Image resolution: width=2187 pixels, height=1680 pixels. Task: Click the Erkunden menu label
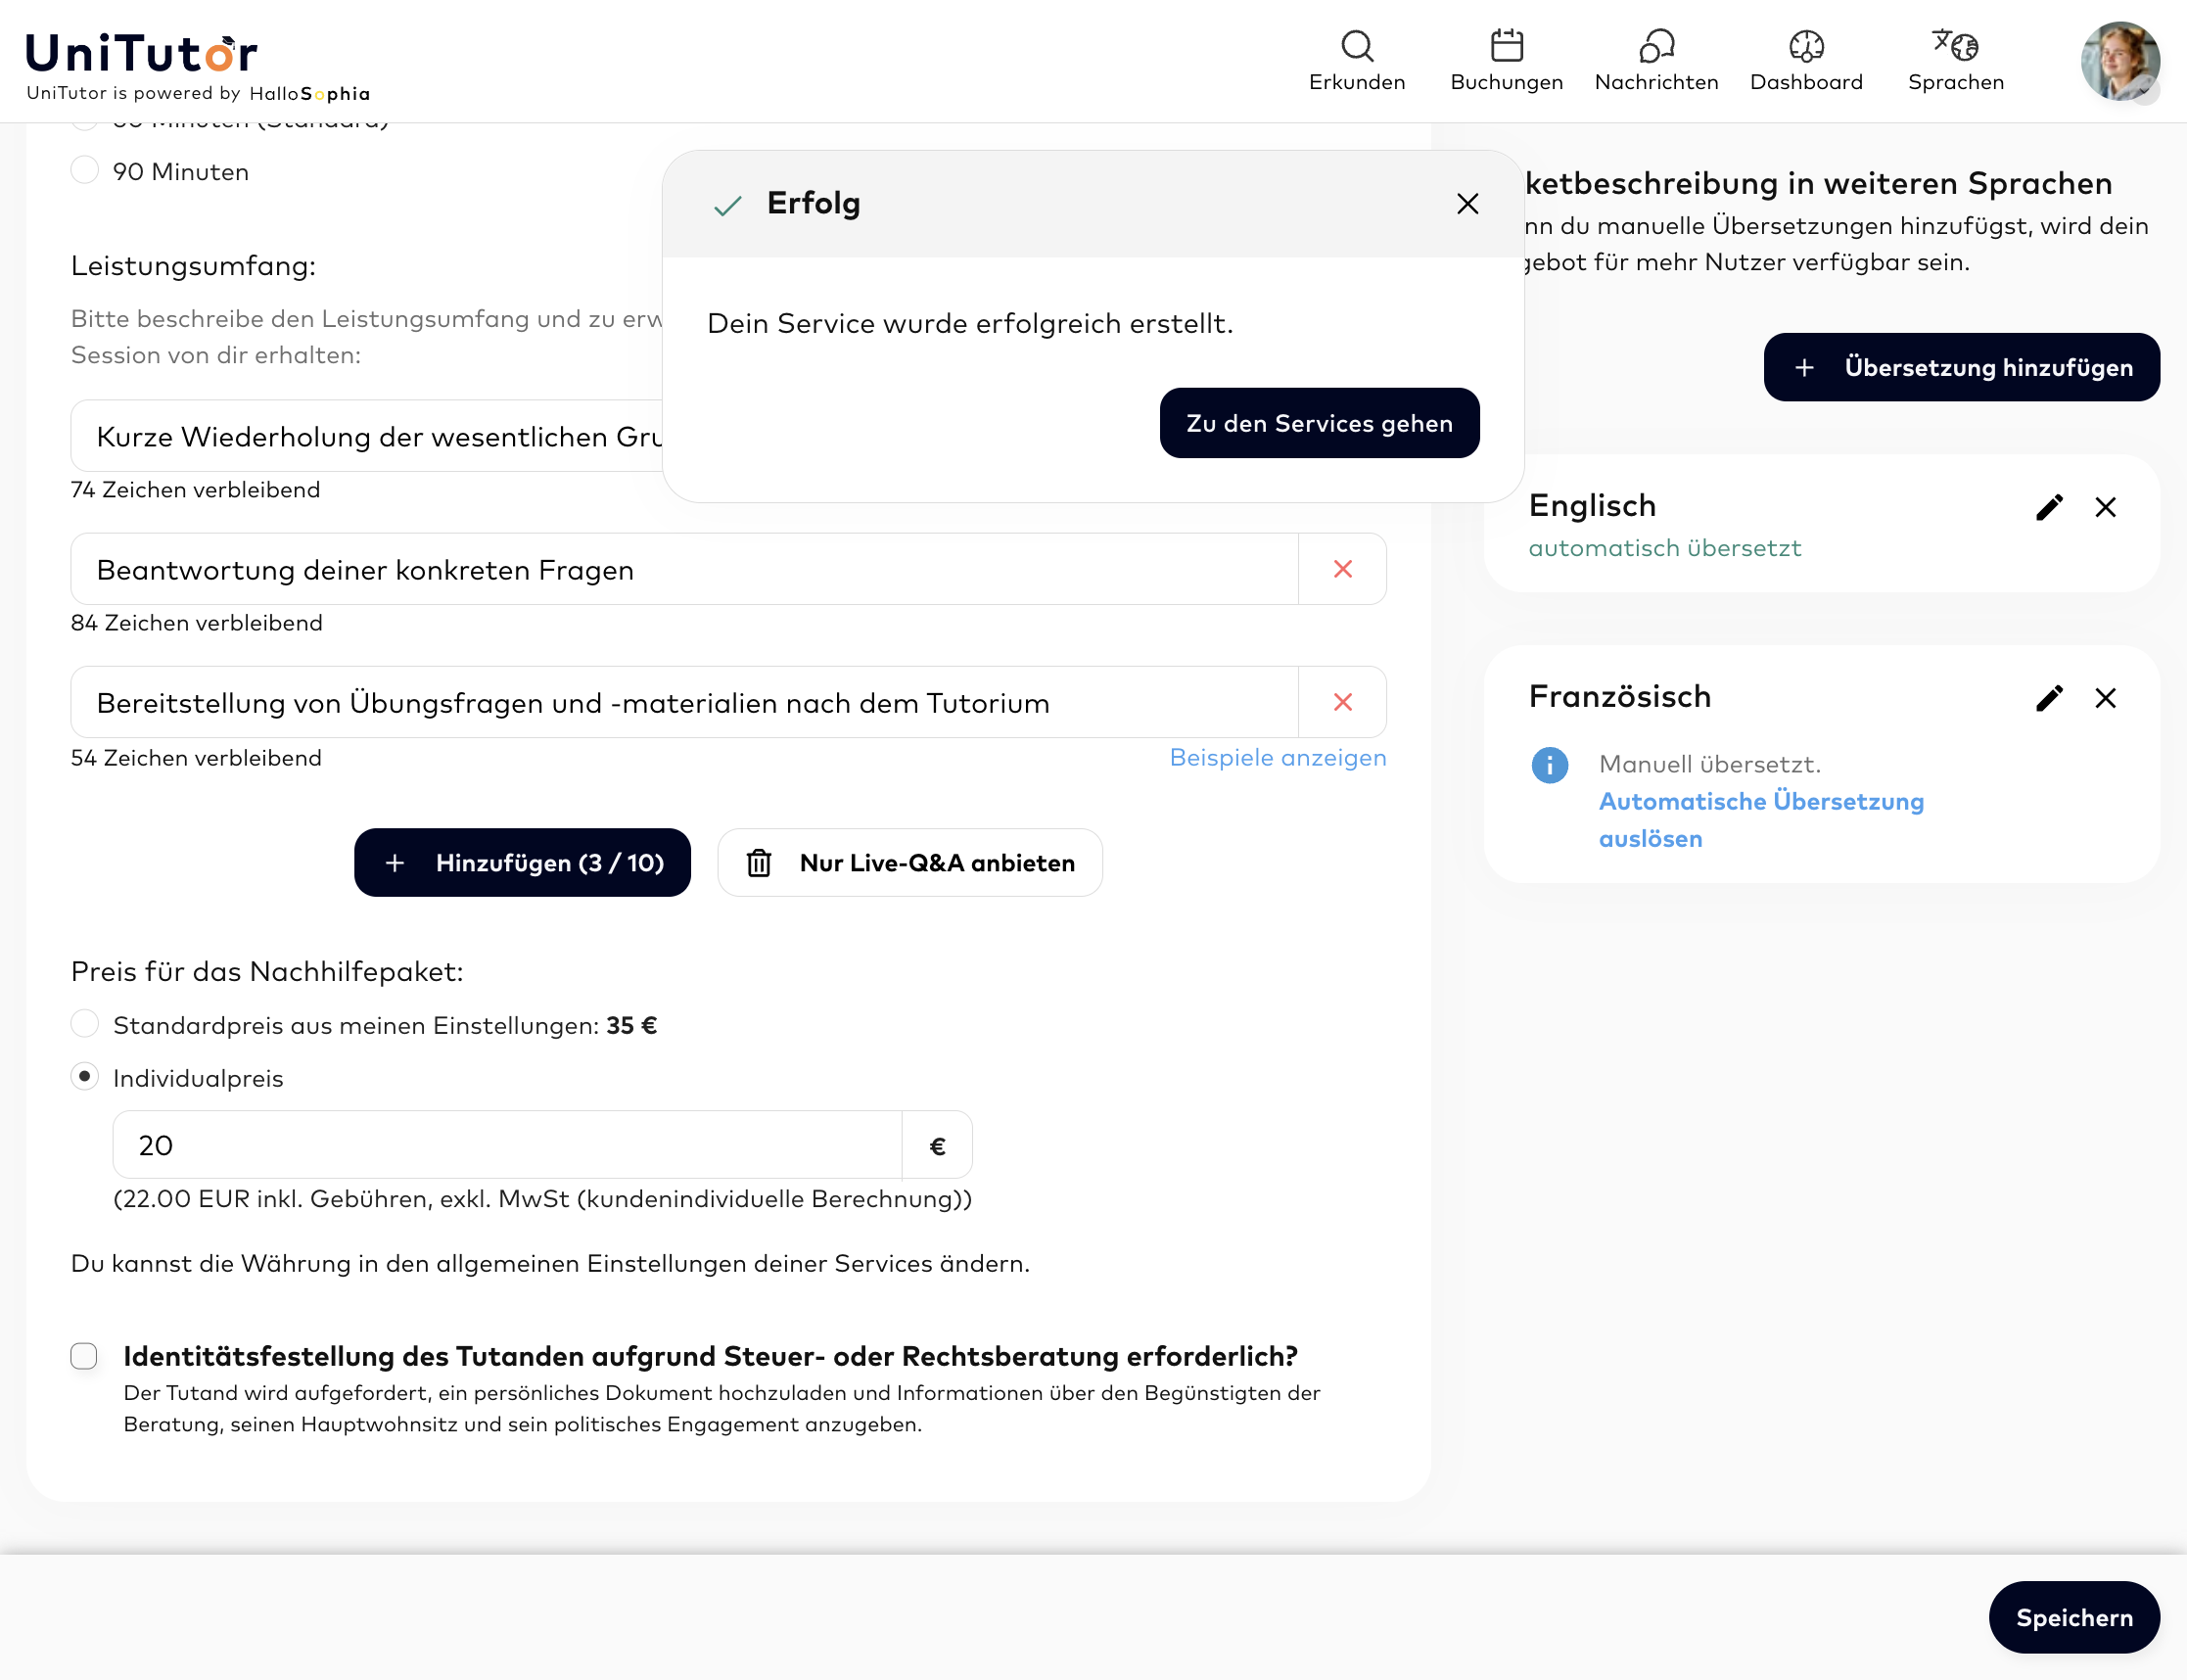coord(1357,82)
